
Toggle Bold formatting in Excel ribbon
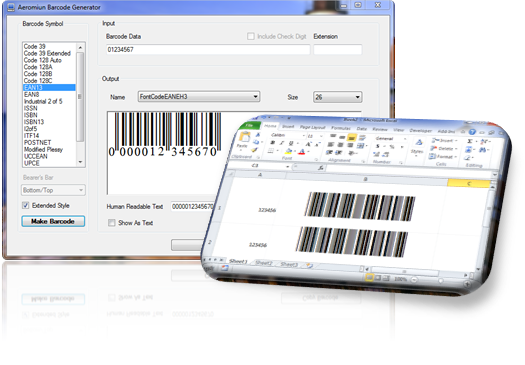click(x=272, y=143)
